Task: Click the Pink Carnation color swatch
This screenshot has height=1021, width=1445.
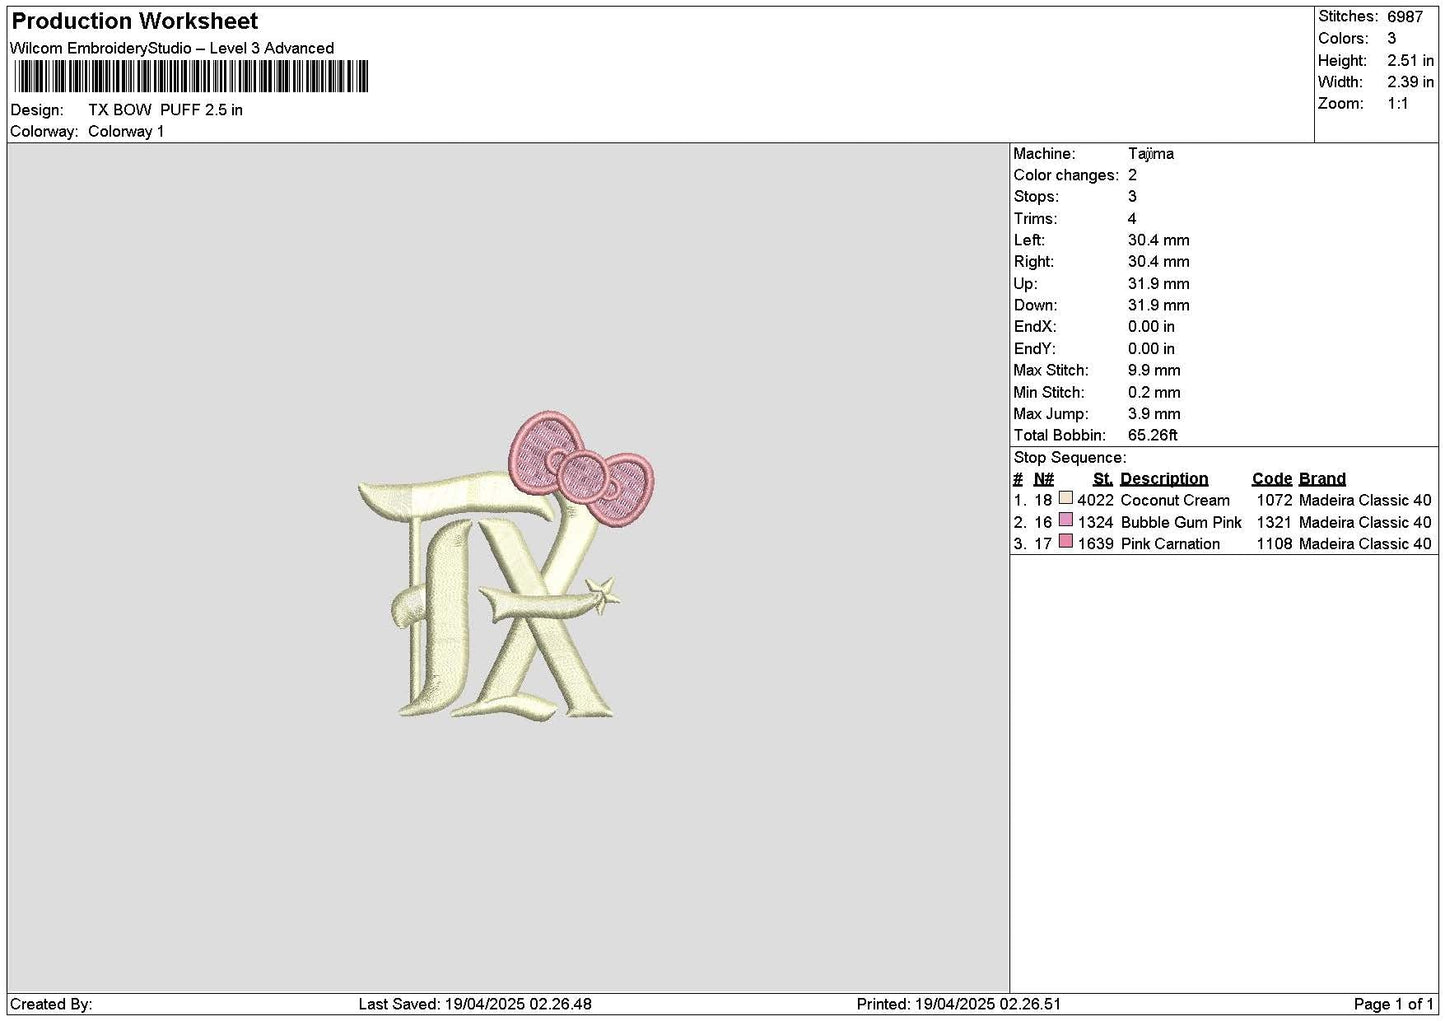Action: tap(1066, 542)
